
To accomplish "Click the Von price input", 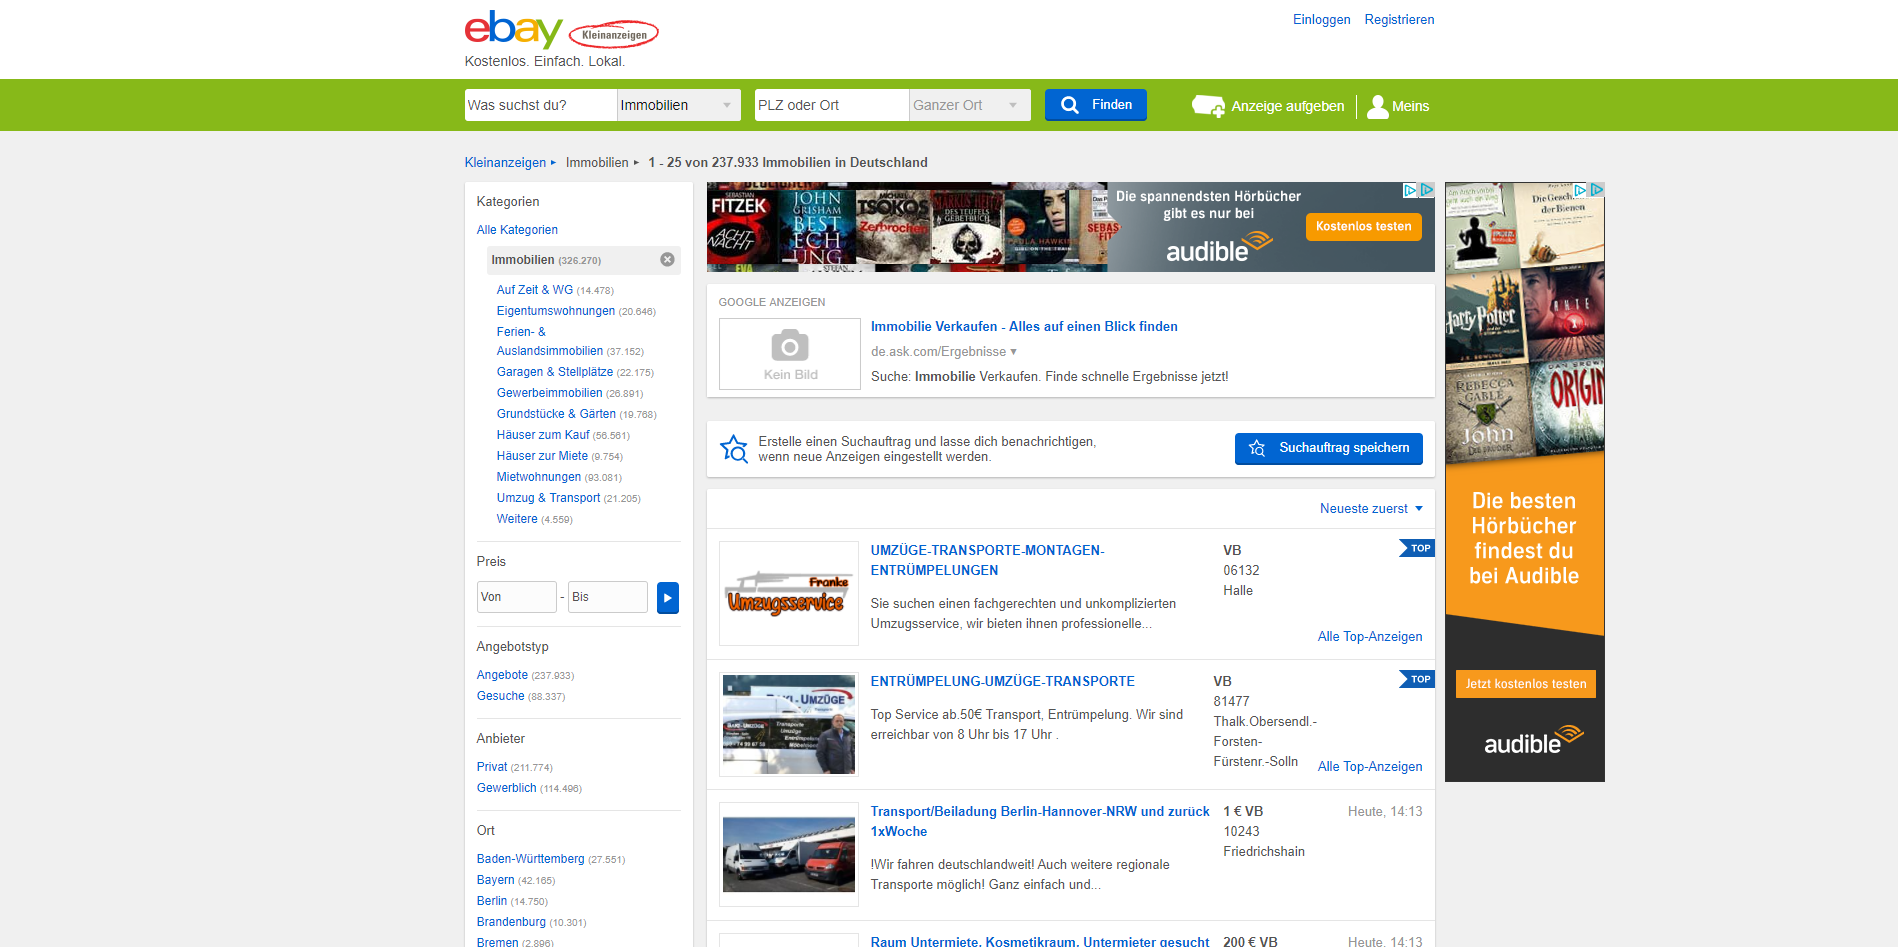I will [516, 597].
